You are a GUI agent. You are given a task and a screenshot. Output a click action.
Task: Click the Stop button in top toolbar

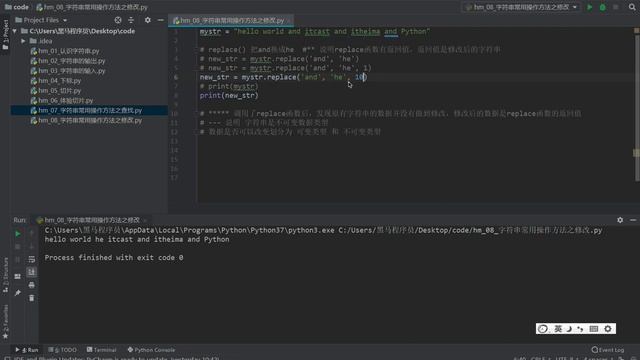(616, 7)
